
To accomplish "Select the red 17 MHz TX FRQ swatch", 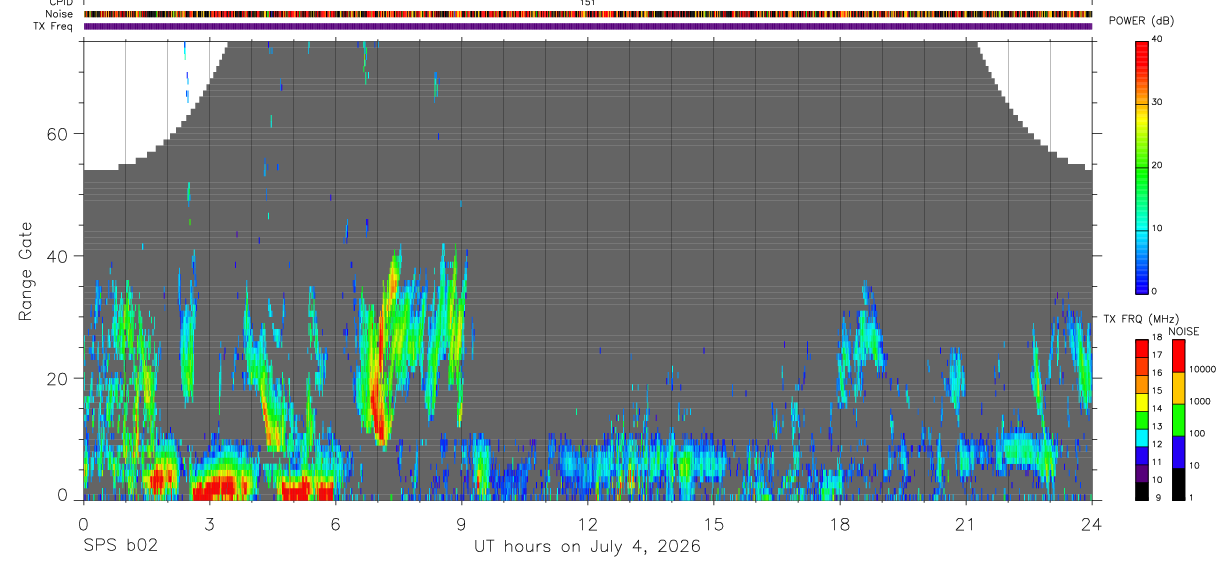I will tap(1142, 354).
